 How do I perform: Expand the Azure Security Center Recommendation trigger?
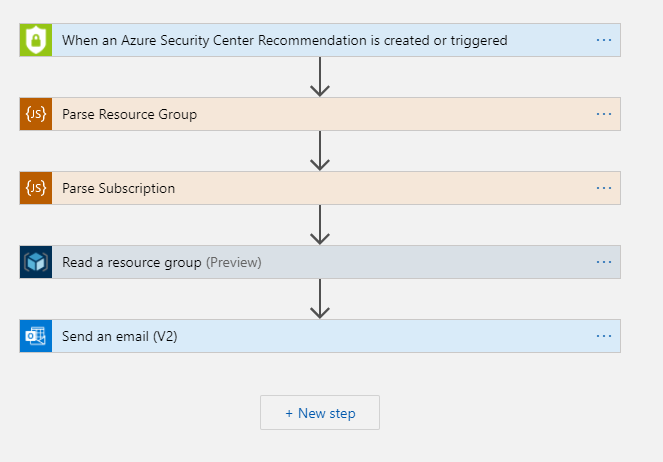(285, 41)
